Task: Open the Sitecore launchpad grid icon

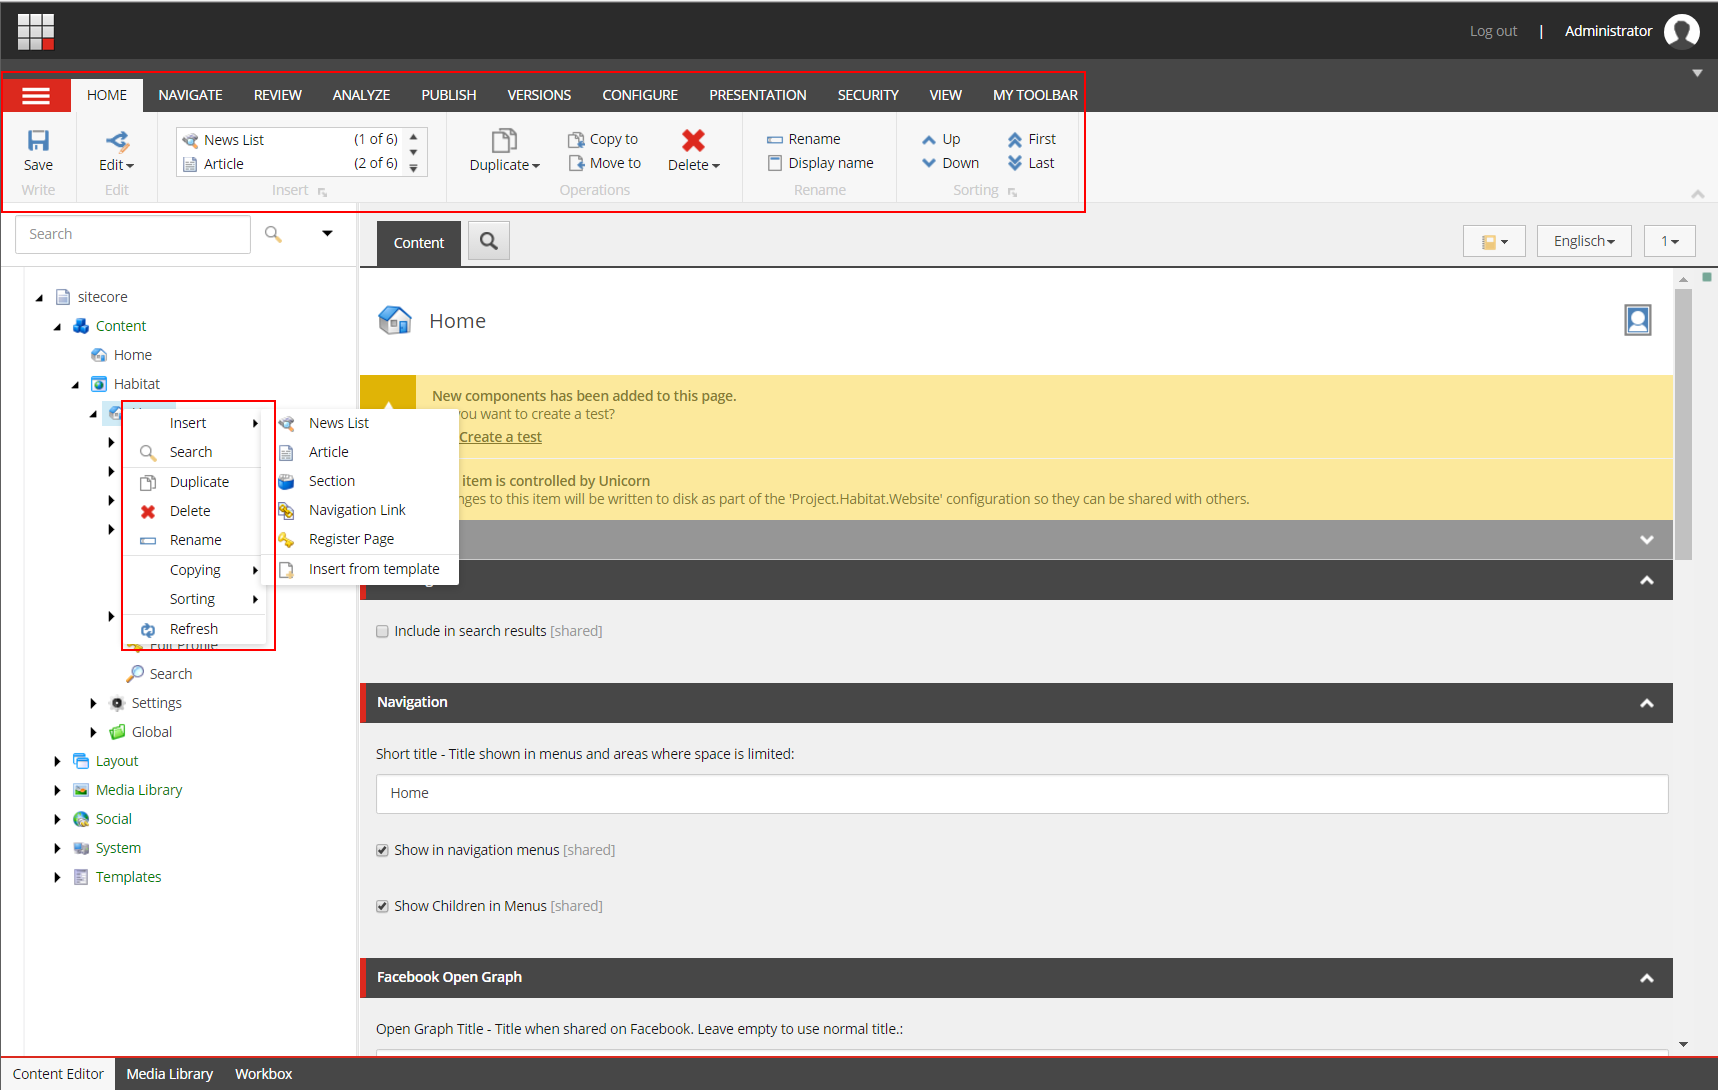Action: 36,31
